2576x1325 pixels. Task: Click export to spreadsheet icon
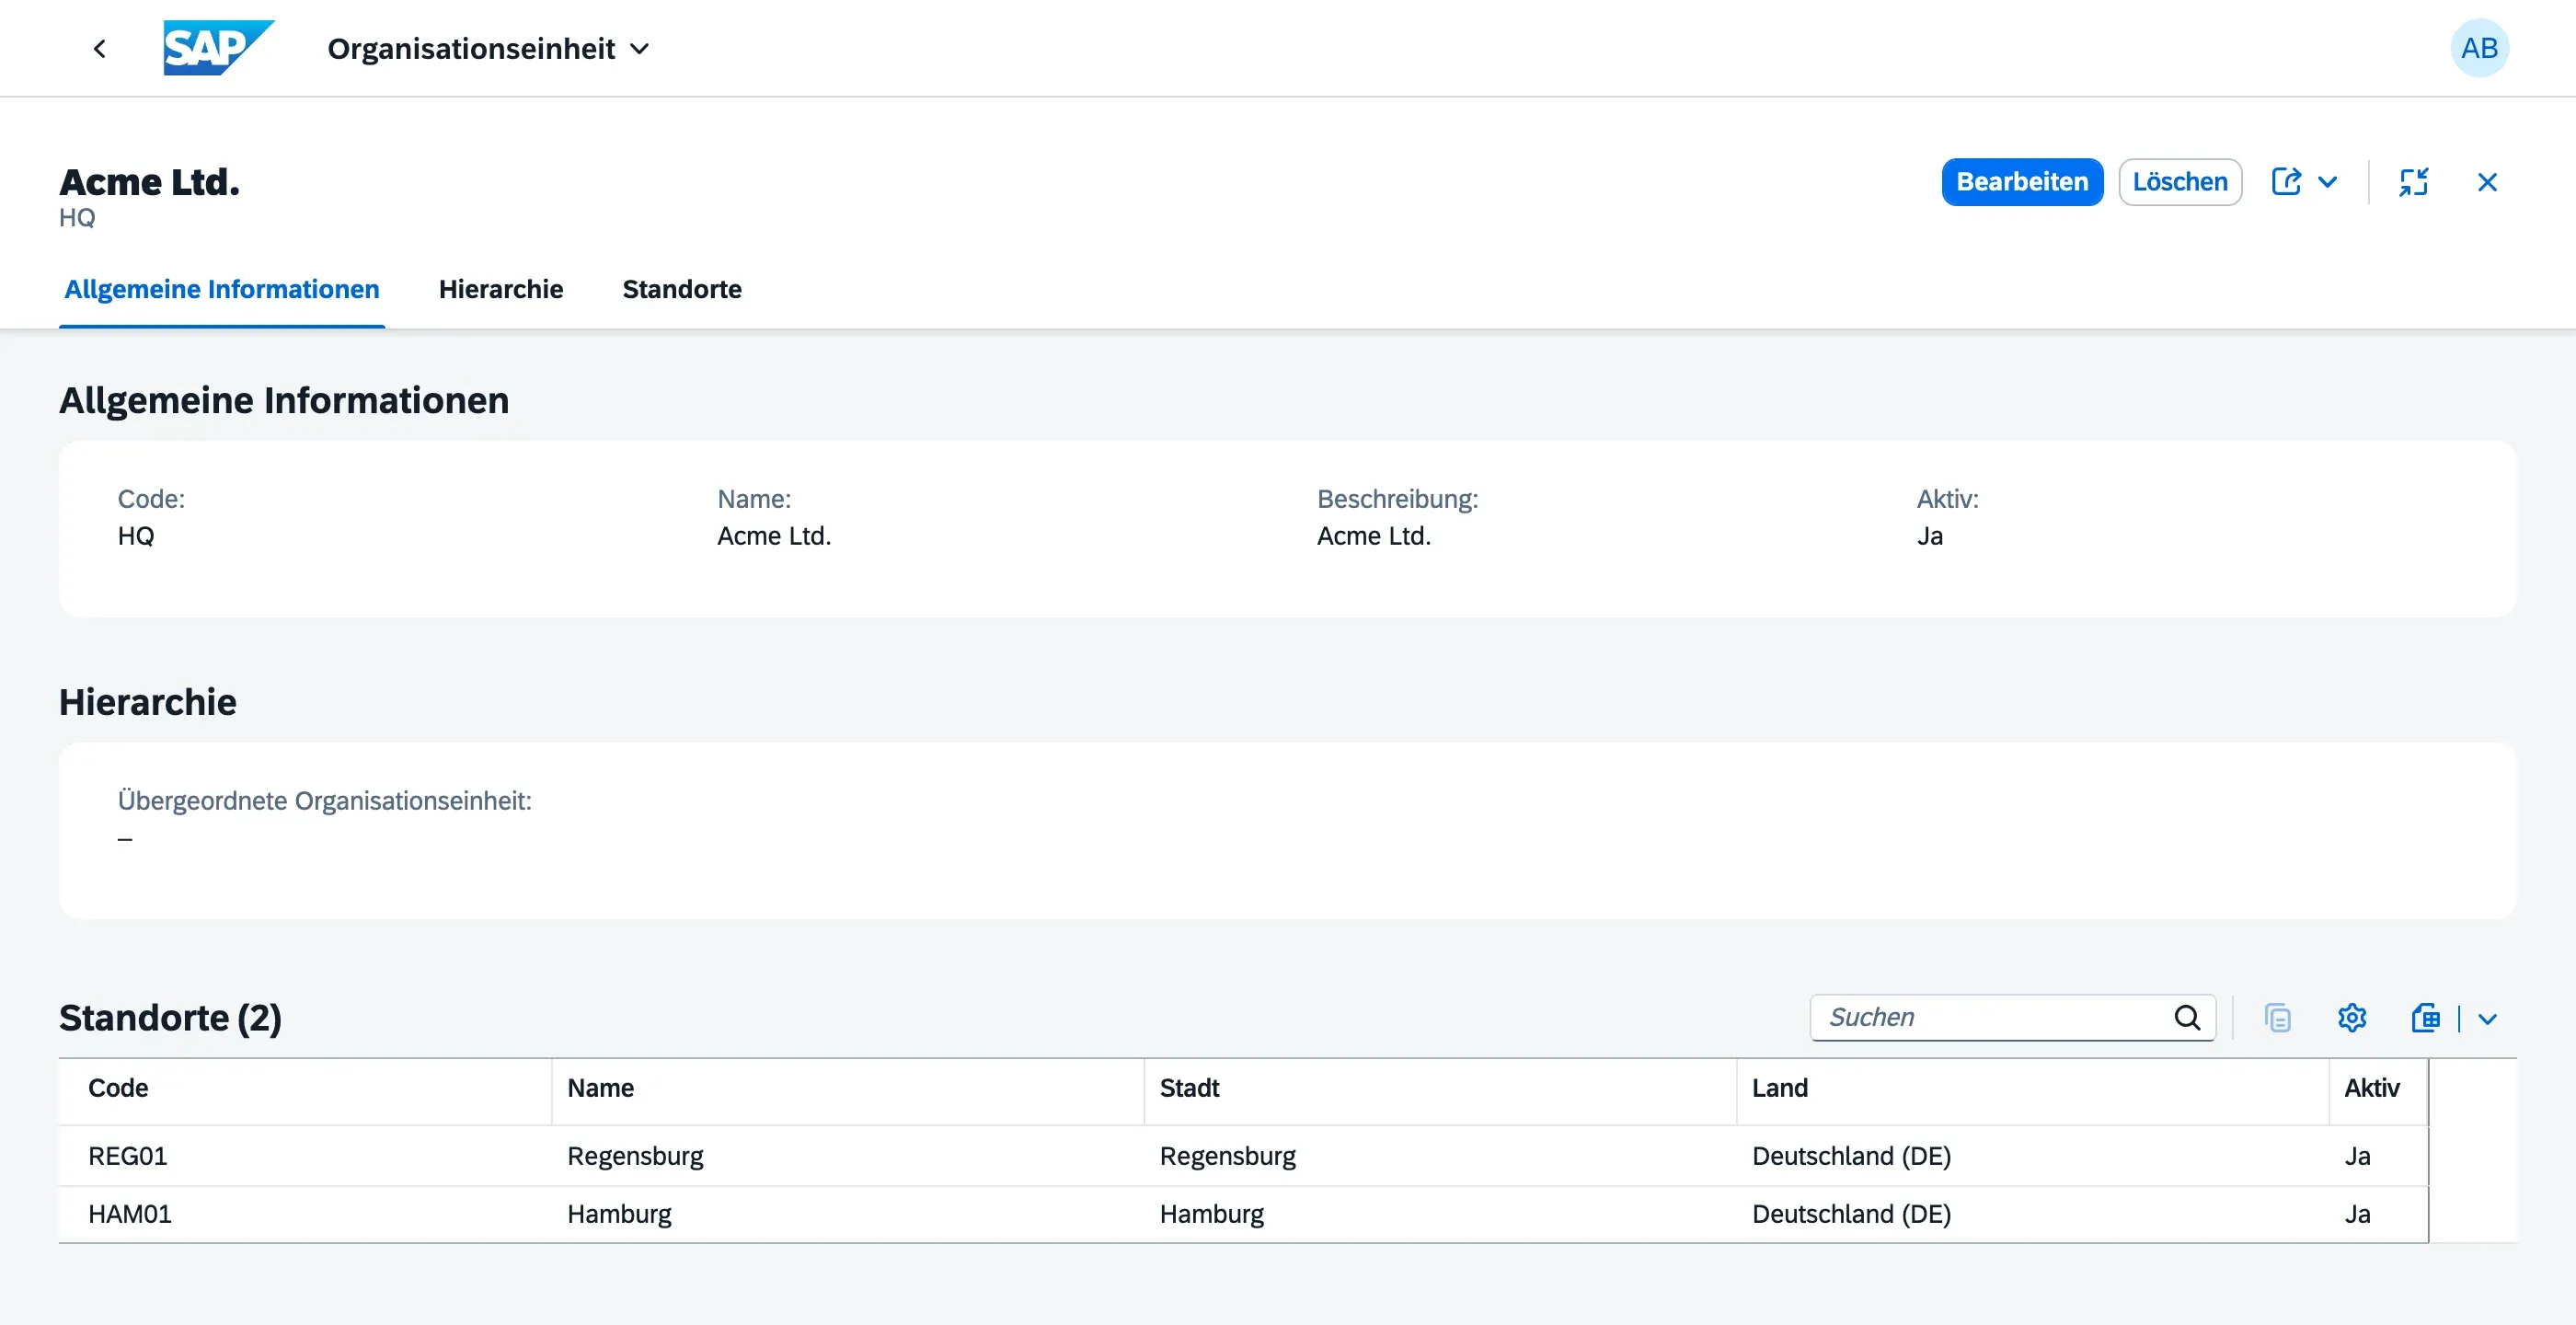(x=2426, y=1018)
